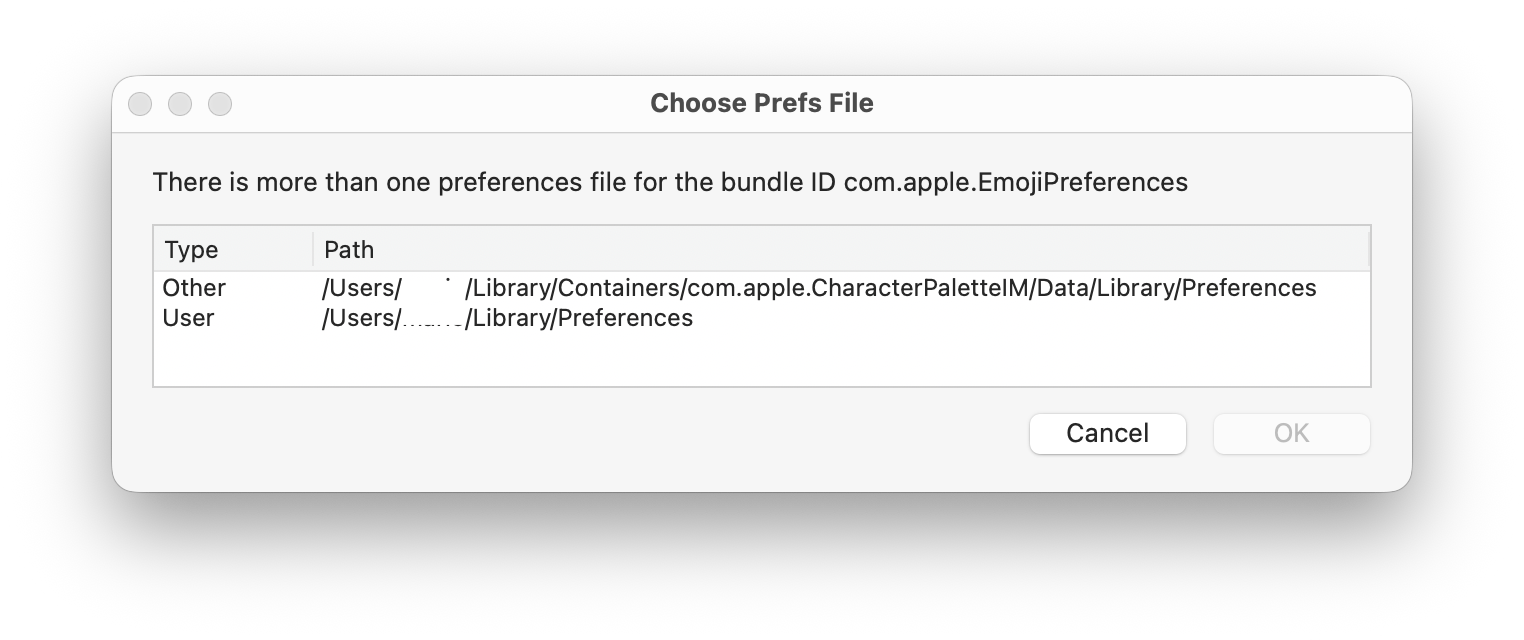Click the Choose Prefs File title text

point(761,103)
